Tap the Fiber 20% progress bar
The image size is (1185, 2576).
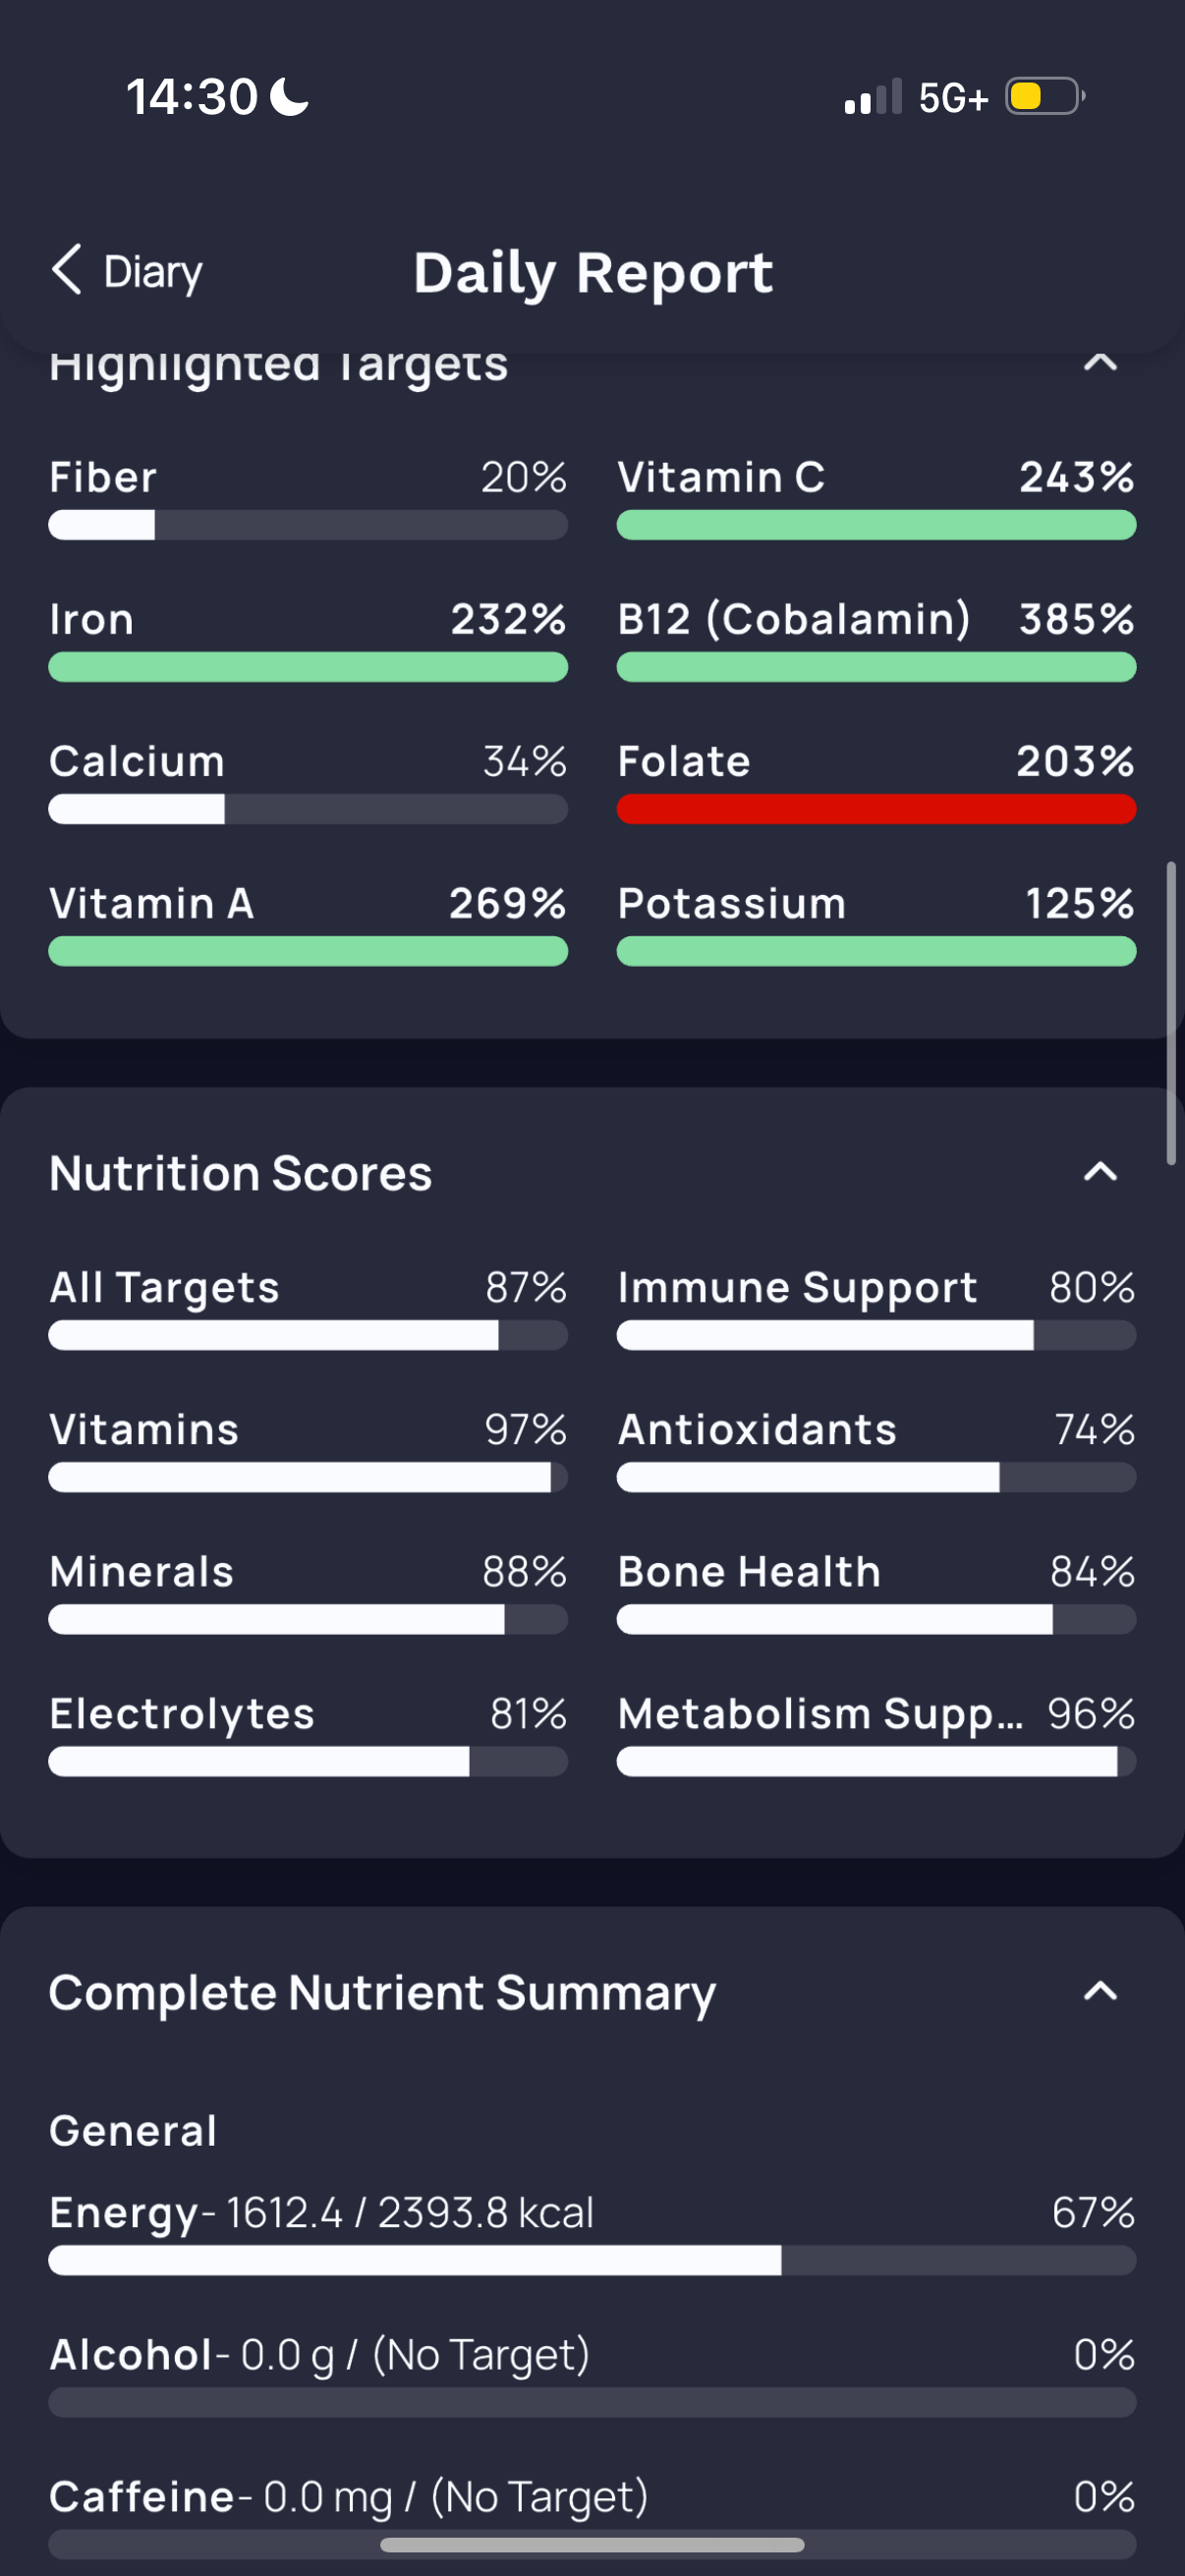[308, 525]
